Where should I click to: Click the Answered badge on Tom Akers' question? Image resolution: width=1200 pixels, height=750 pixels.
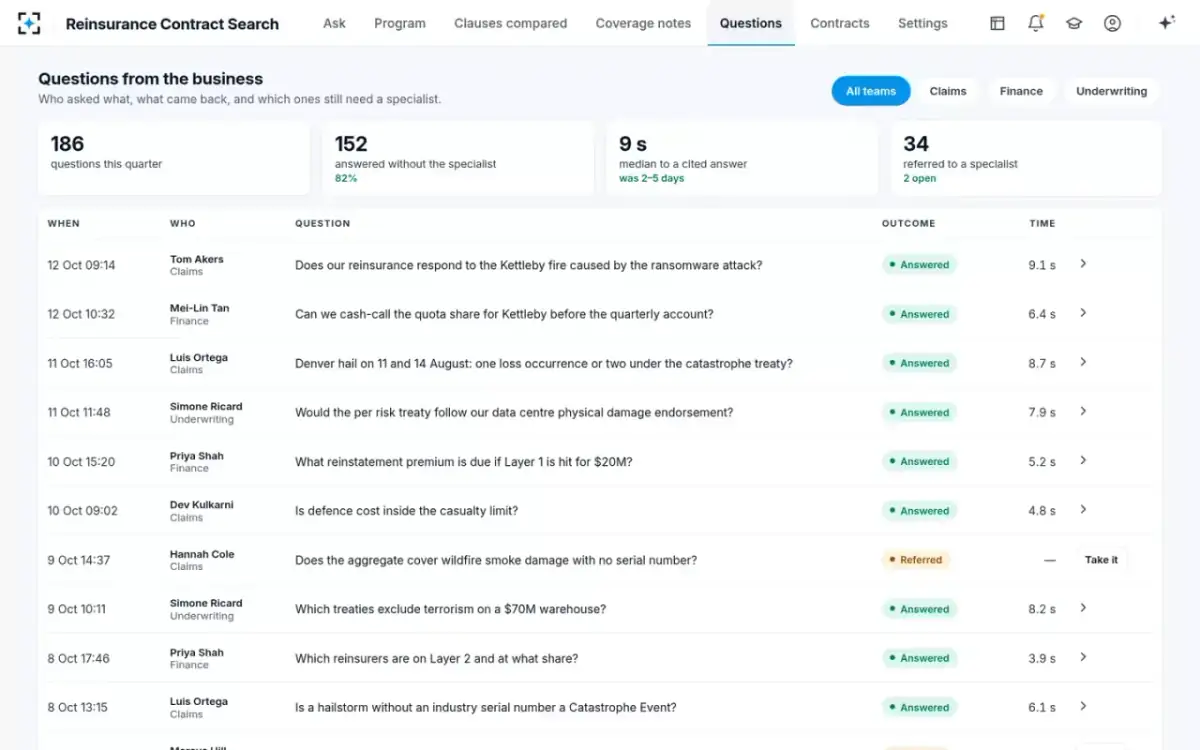click(x=919, y=265)
